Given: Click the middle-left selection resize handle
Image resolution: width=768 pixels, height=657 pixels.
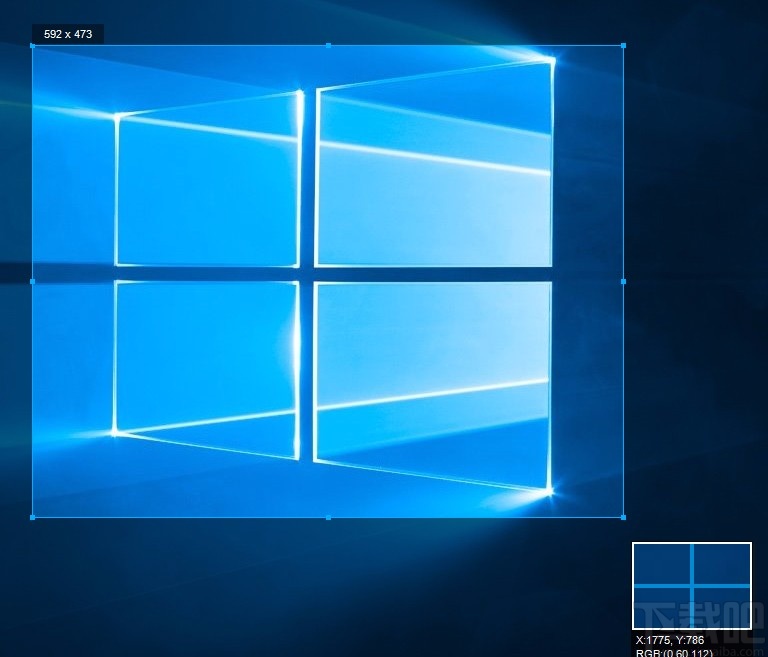Looking at the screenshot, I should pos(32,282).
